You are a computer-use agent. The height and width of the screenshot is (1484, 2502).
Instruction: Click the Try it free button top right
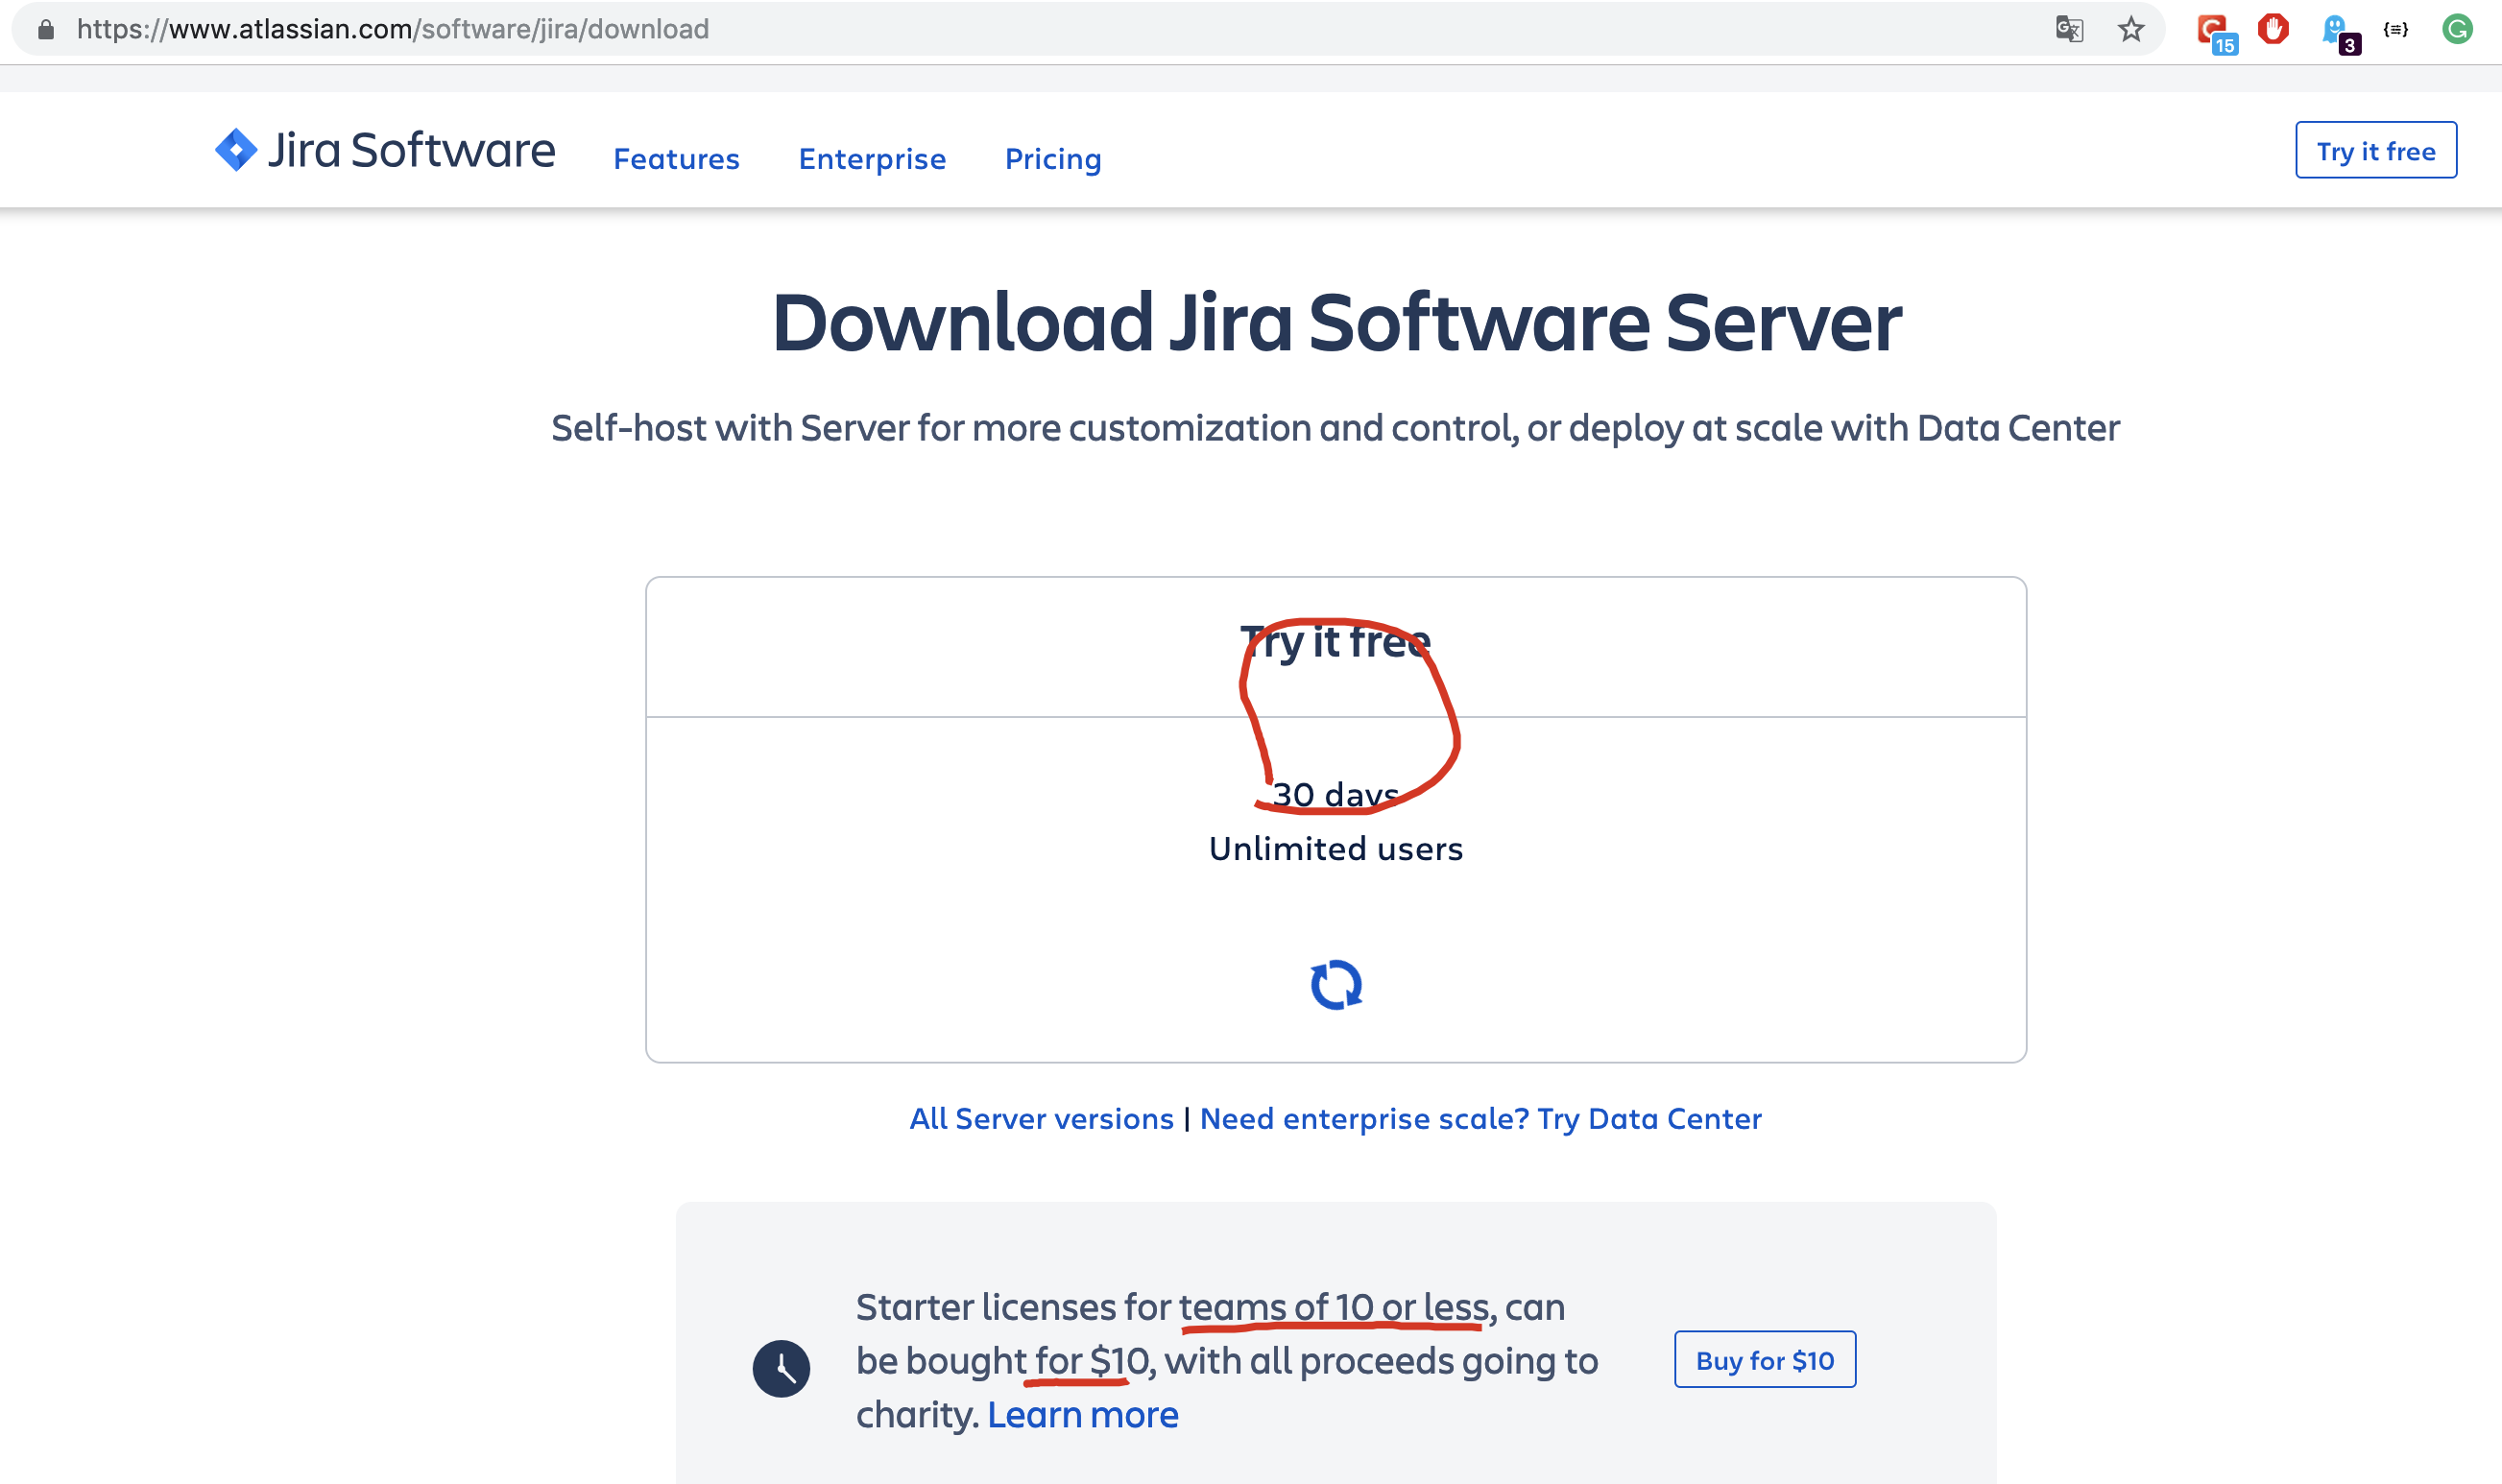click(2374, 149)
